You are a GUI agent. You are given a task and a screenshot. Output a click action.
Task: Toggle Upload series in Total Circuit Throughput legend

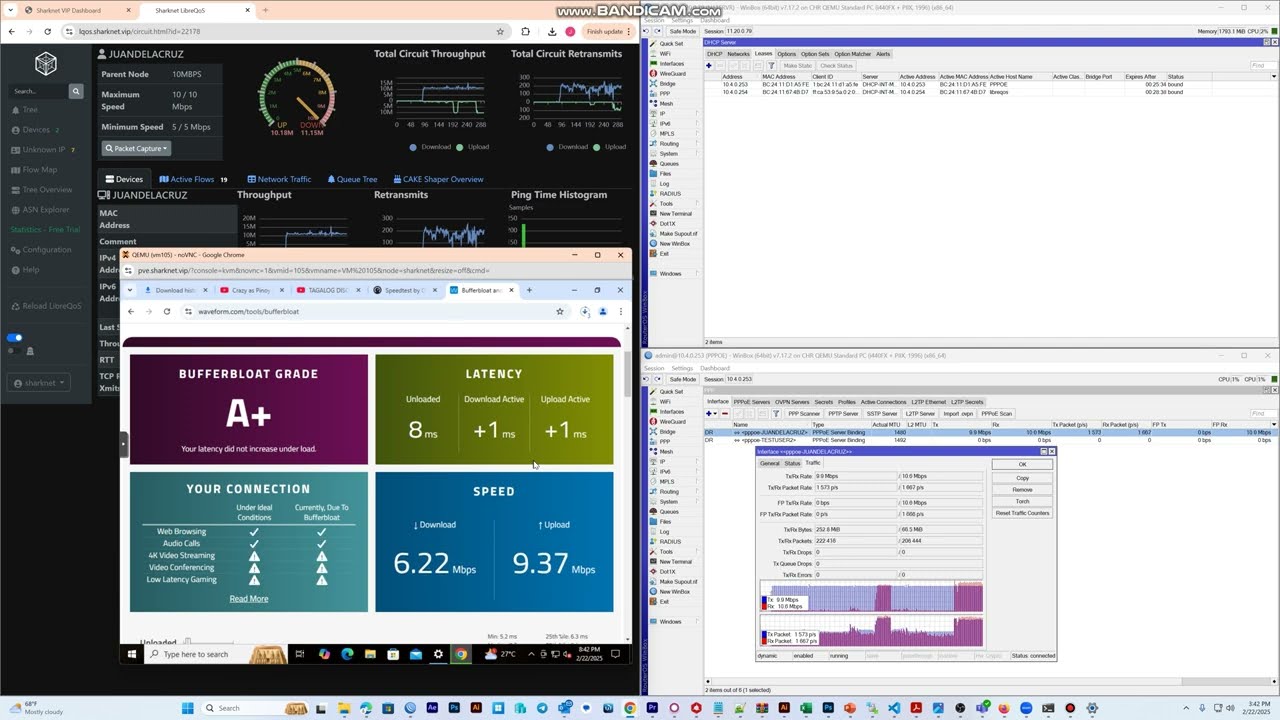point(472,147)
